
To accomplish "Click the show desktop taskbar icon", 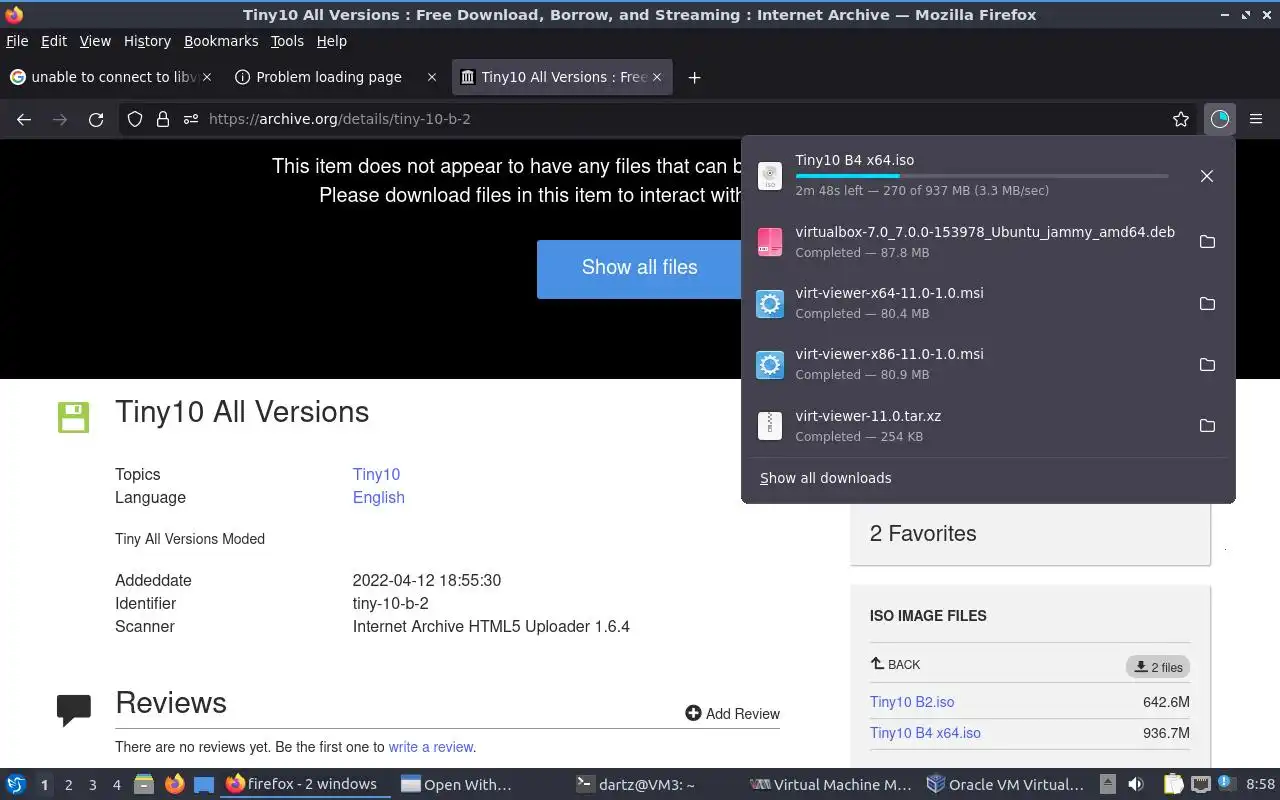I will point(204,785).
